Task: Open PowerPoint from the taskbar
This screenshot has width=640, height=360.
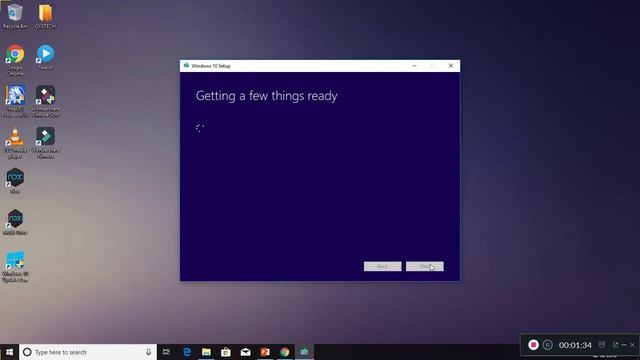Action: tap(265, 352)
